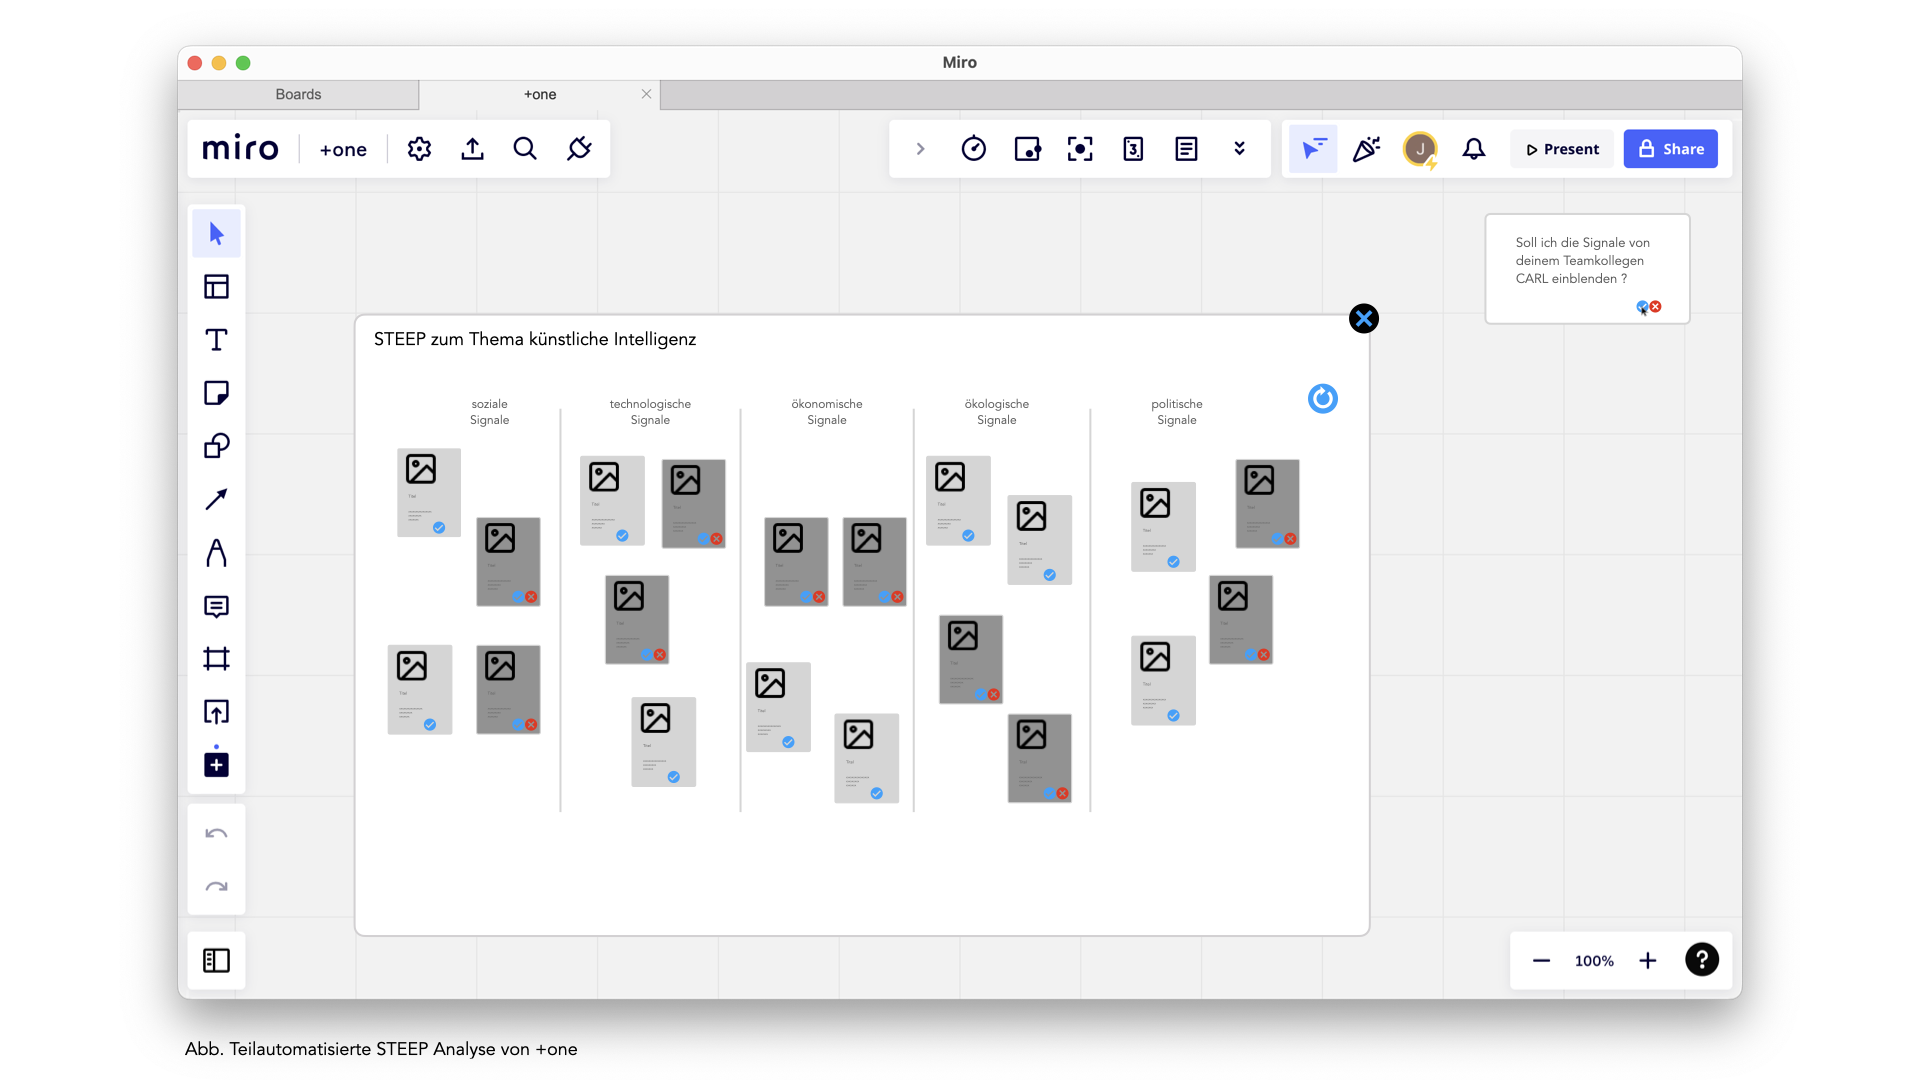1920x1080 pixels.
Task: Click the blue refresh icon in STEEP panel
Action: (x=1322, y=399)
